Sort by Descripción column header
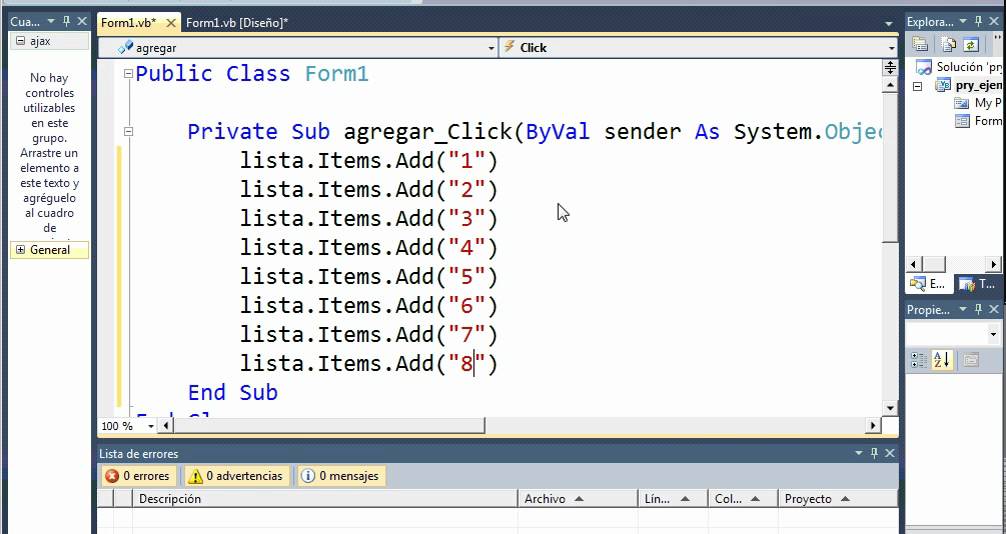 325,499
